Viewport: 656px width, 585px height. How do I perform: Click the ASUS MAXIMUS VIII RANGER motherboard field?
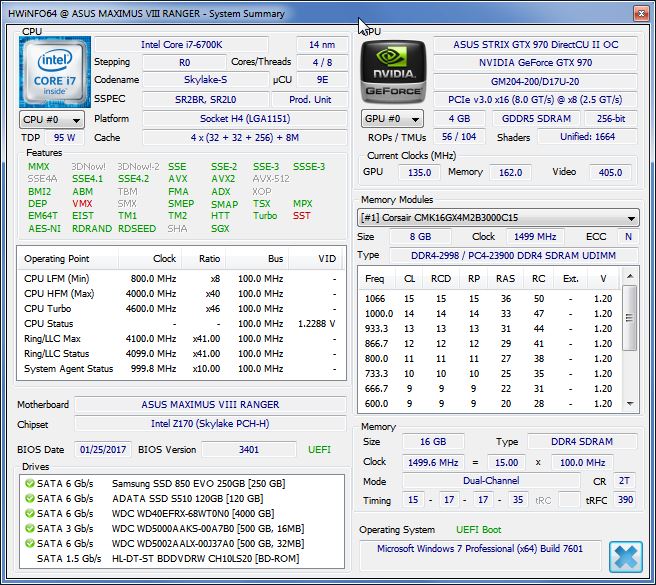210,405
